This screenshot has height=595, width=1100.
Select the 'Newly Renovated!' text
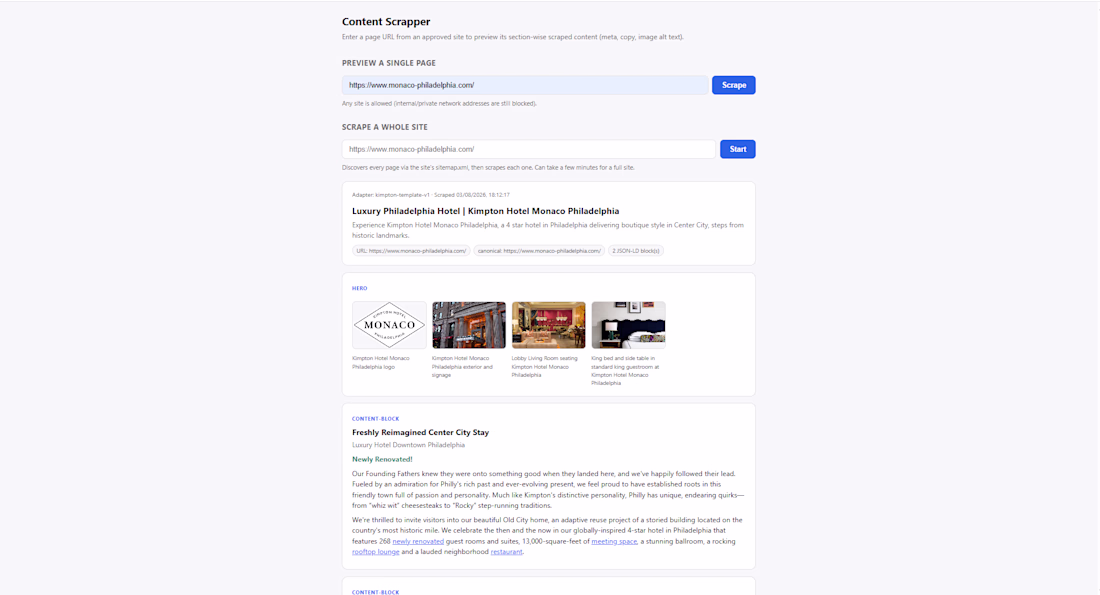(382, 459)
